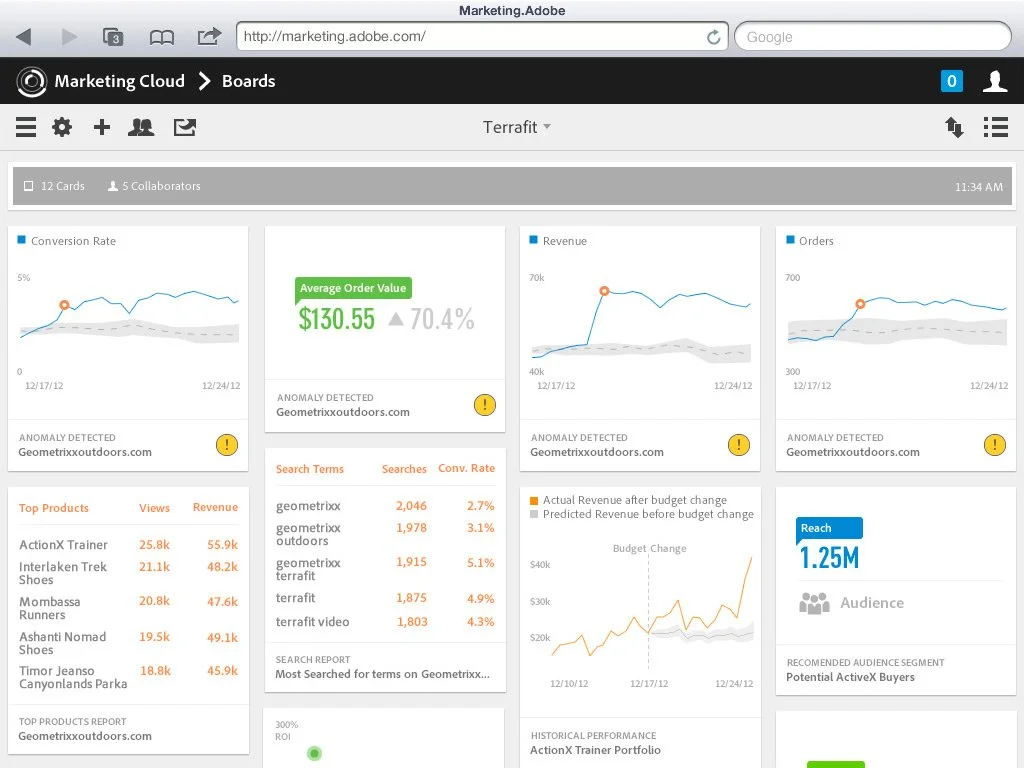
Task: Sort by Conv. Rate column header
Action: click(466, 468)
